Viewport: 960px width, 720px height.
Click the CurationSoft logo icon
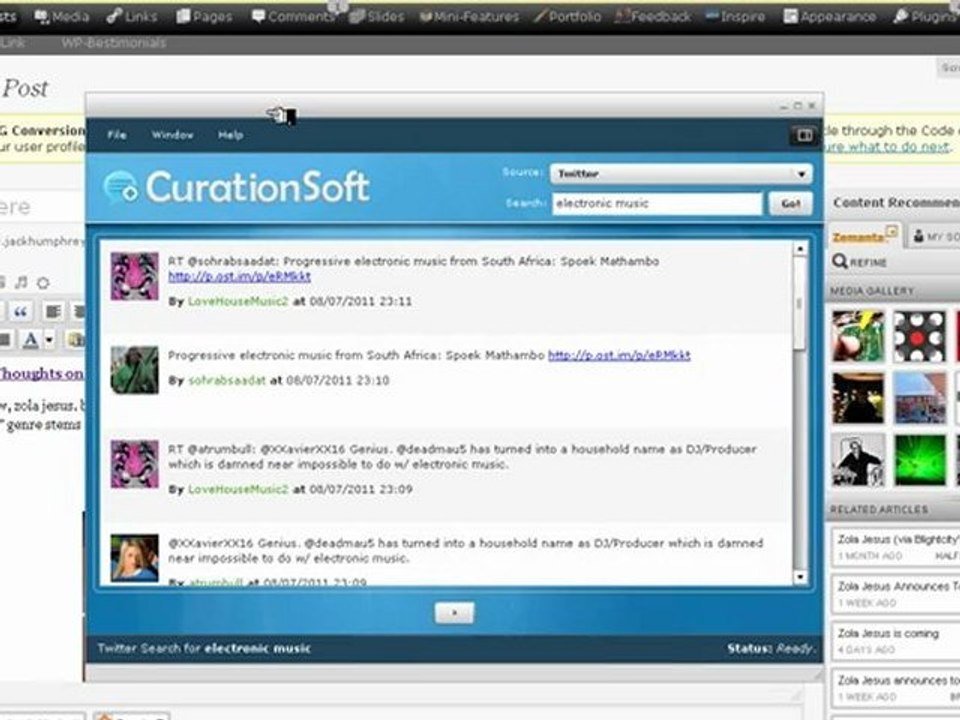coord(121,186)
